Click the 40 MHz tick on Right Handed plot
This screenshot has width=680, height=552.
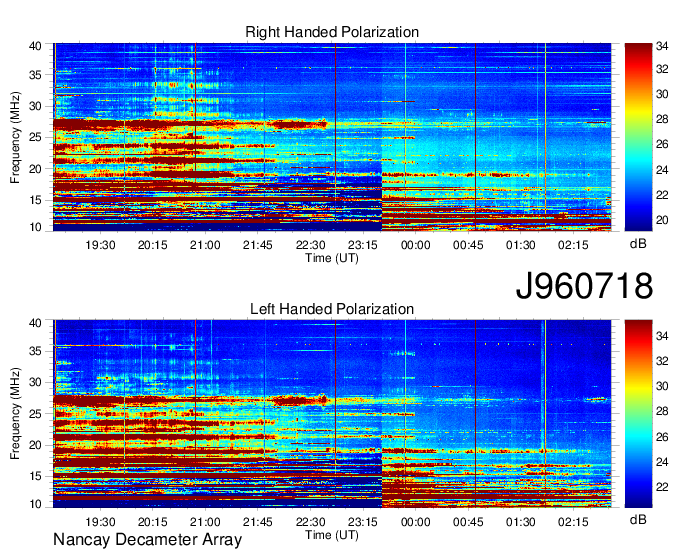click(x=35, y=46)
